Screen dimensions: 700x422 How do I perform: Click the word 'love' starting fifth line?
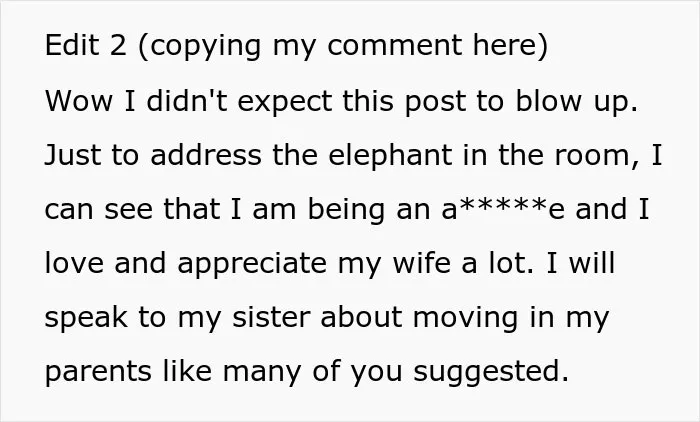(x=74, y=263)
